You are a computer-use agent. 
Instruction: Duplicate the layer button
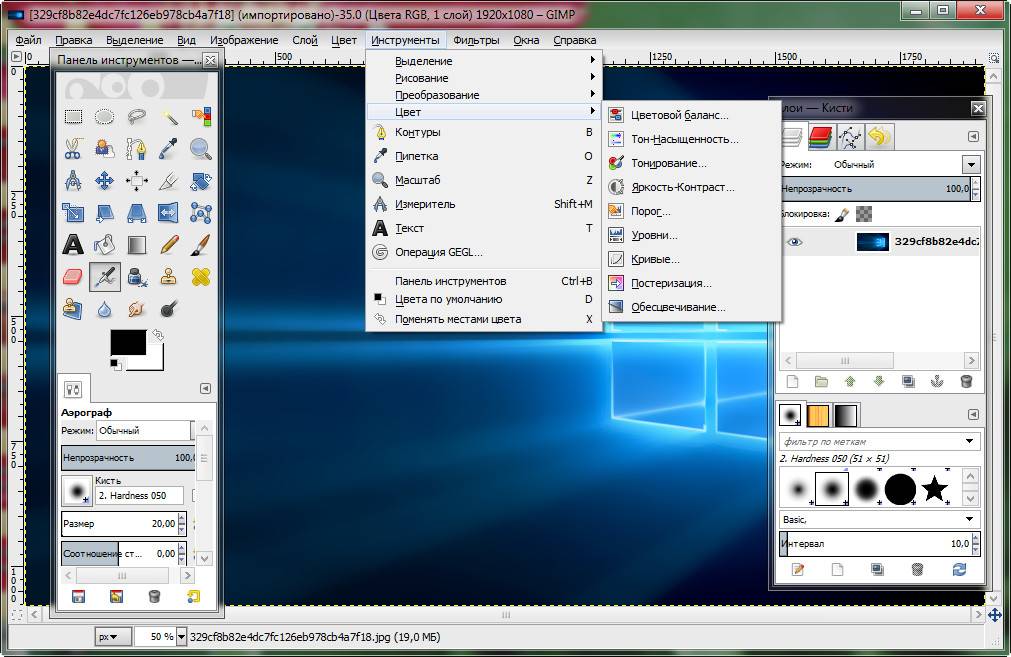click(x=908, y=382)
